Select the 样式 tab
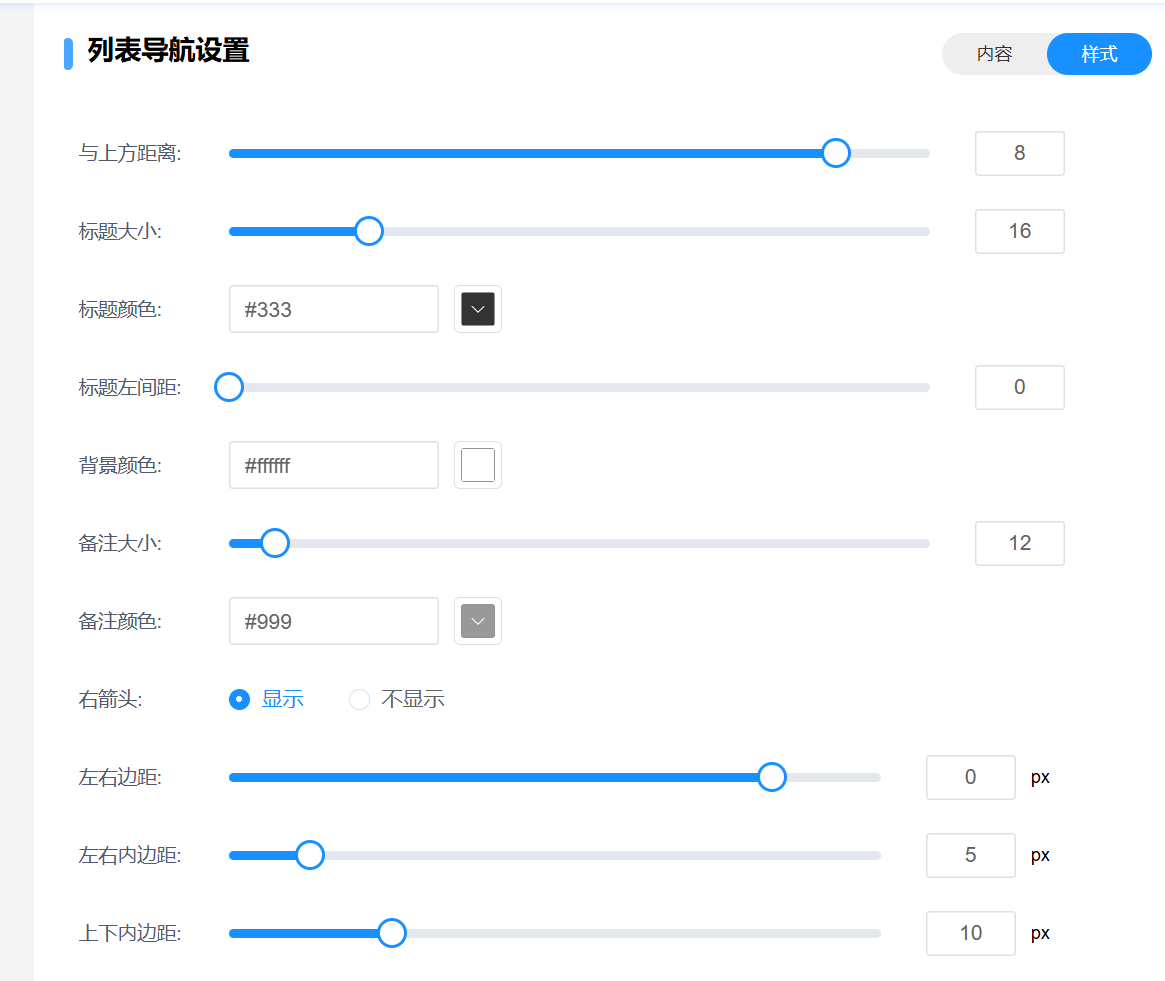Viewport: 1165px width, 981px height. [1099, 54]
